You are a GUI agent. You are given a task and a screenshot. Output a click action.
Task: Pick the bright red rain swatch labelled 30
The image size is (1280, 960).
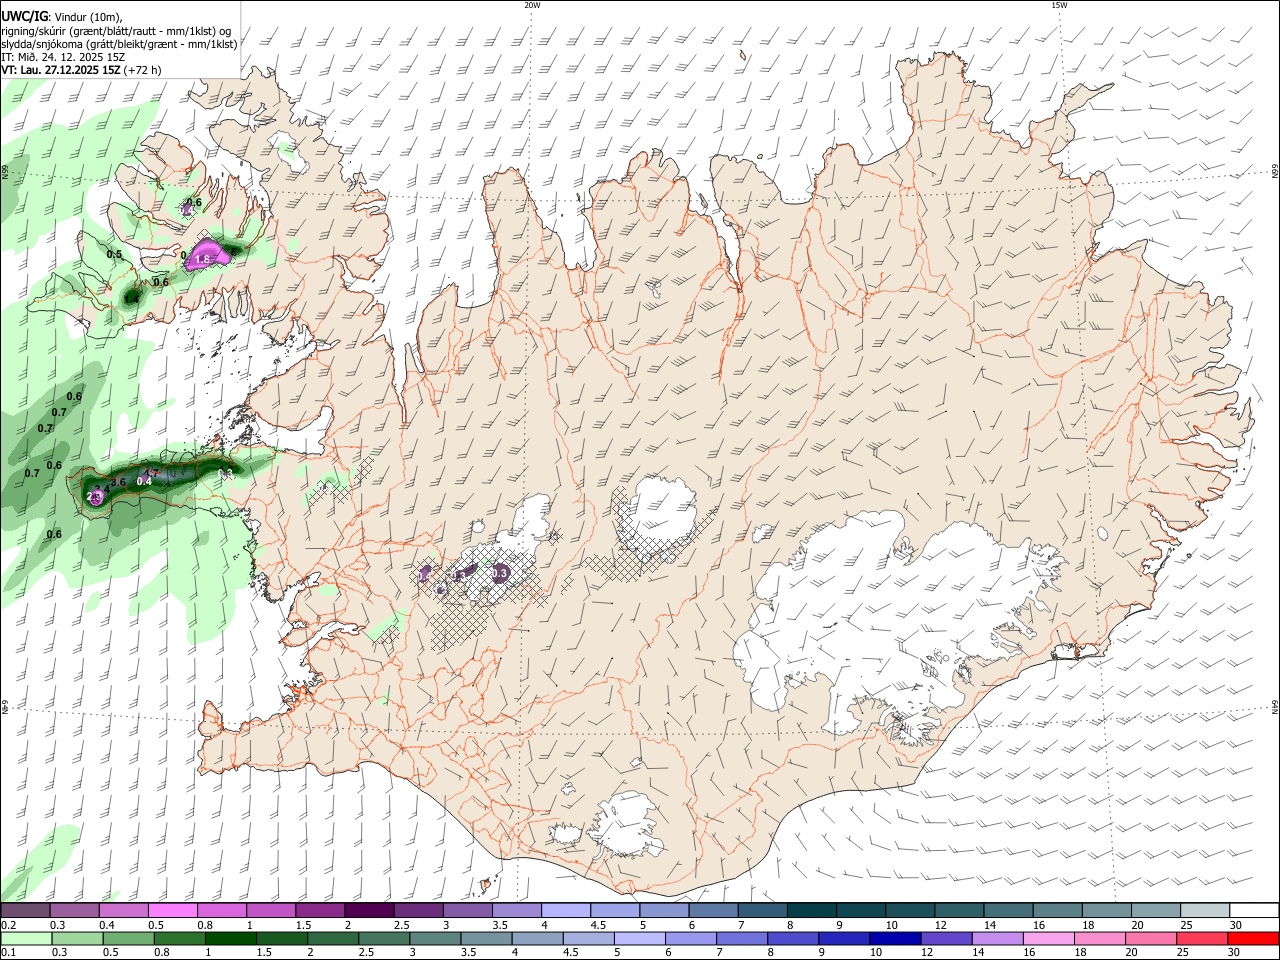[1254, 938]
